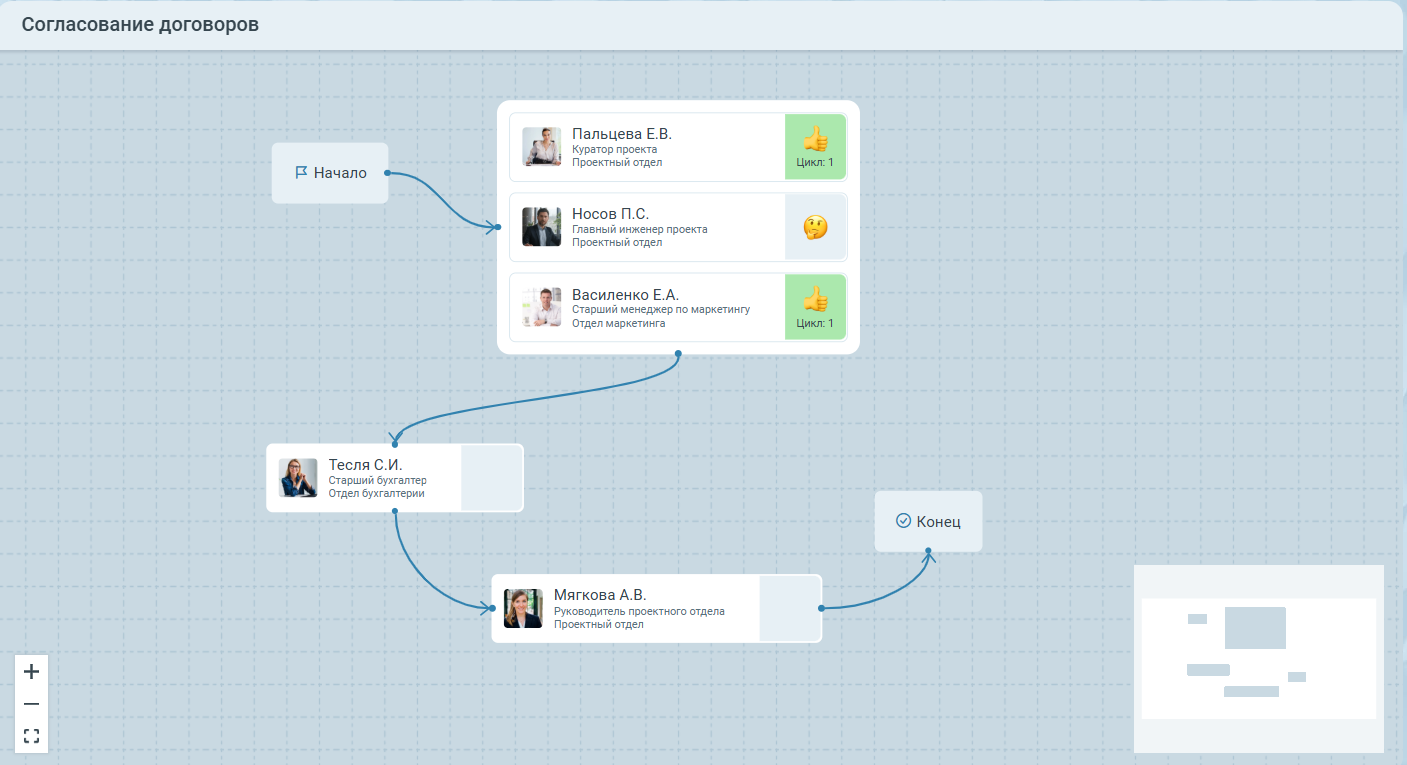The image size is (1407, 765).
Task: Click the zoom out minus icon
Action: point(31,704)
